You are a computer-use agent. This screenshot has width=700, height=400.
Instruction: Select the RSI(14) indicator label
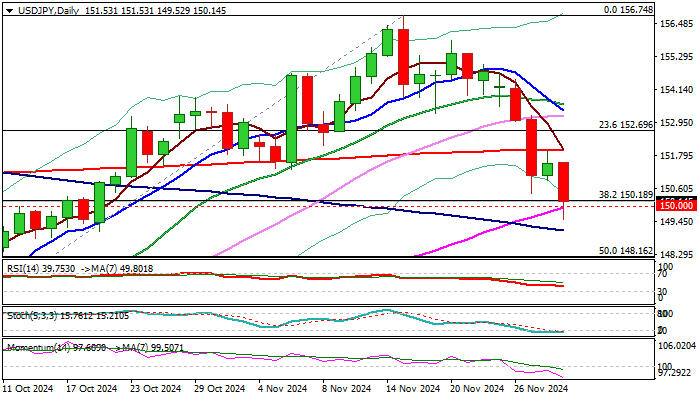[x=23, y=266]
